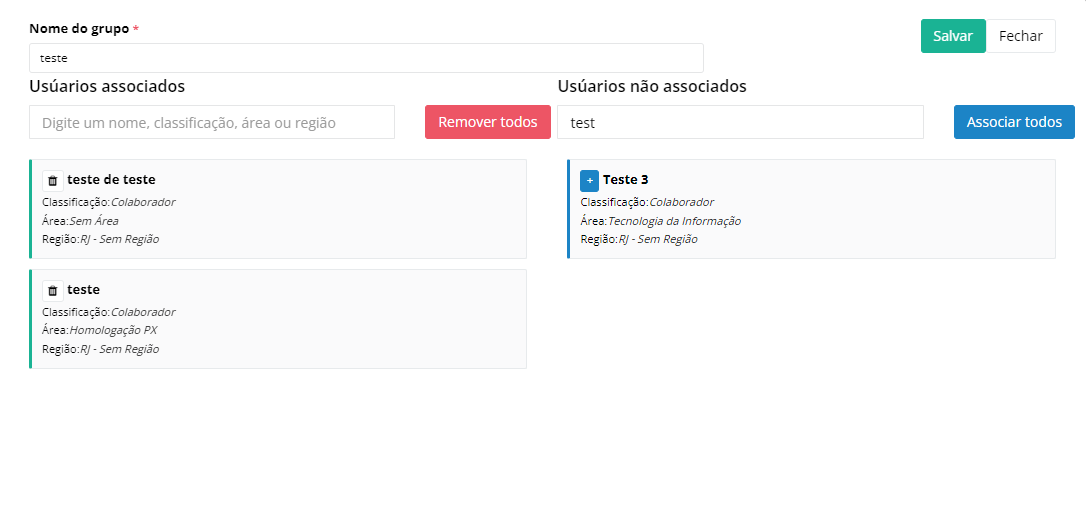Select the 'teste de teste' user name
This screenshot has height=515, width=1086.
[111, 180]
